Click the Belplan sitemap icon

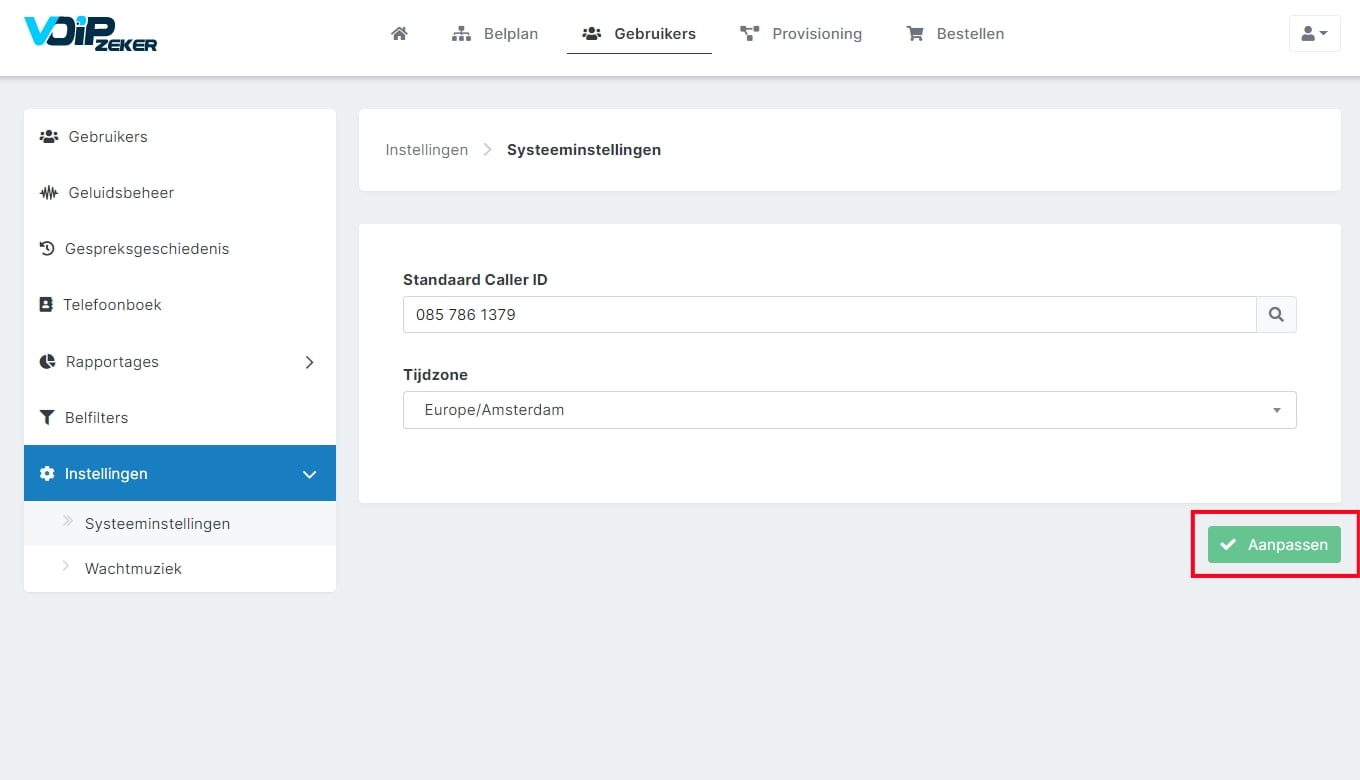coord(461,34)
